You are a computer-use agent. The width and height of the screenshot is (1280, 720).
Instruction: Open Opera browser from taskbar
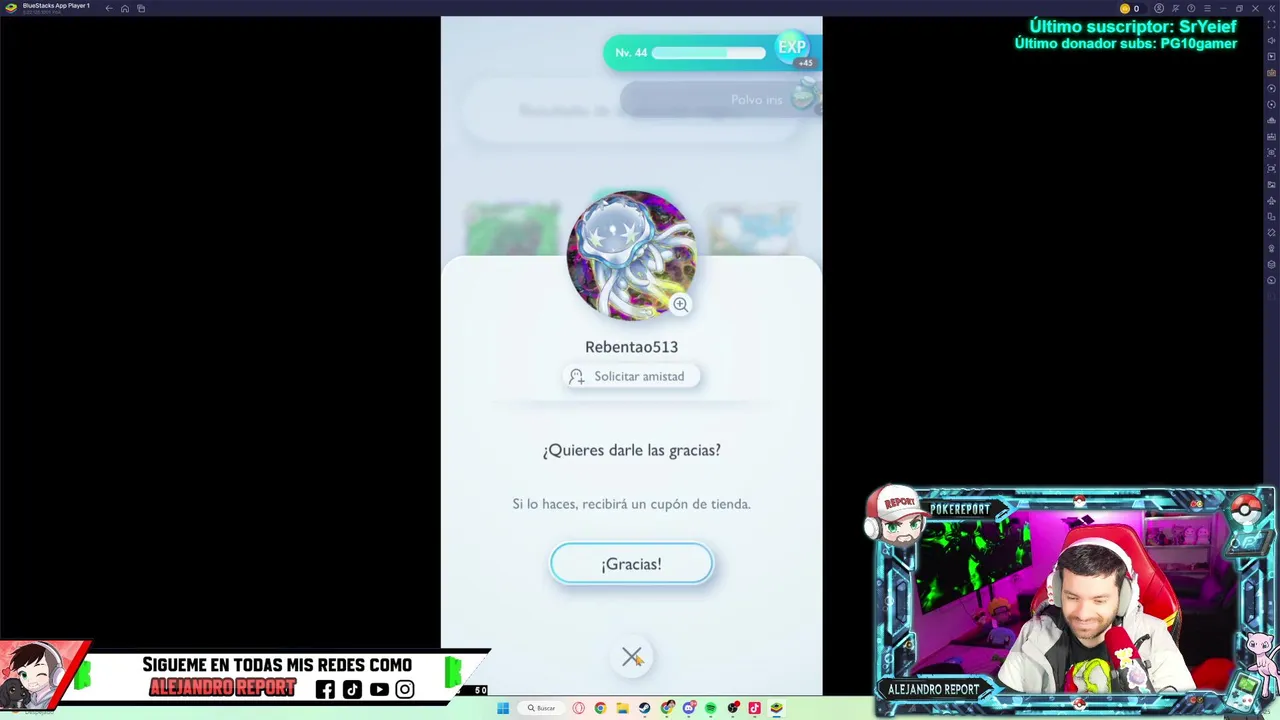pyautogui.click(x=578, y=708)
